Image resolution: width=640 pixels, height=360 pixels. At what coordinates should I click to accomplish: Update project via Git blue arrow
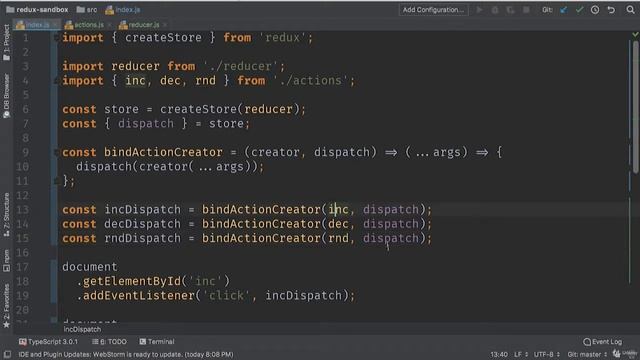(564, 10)
